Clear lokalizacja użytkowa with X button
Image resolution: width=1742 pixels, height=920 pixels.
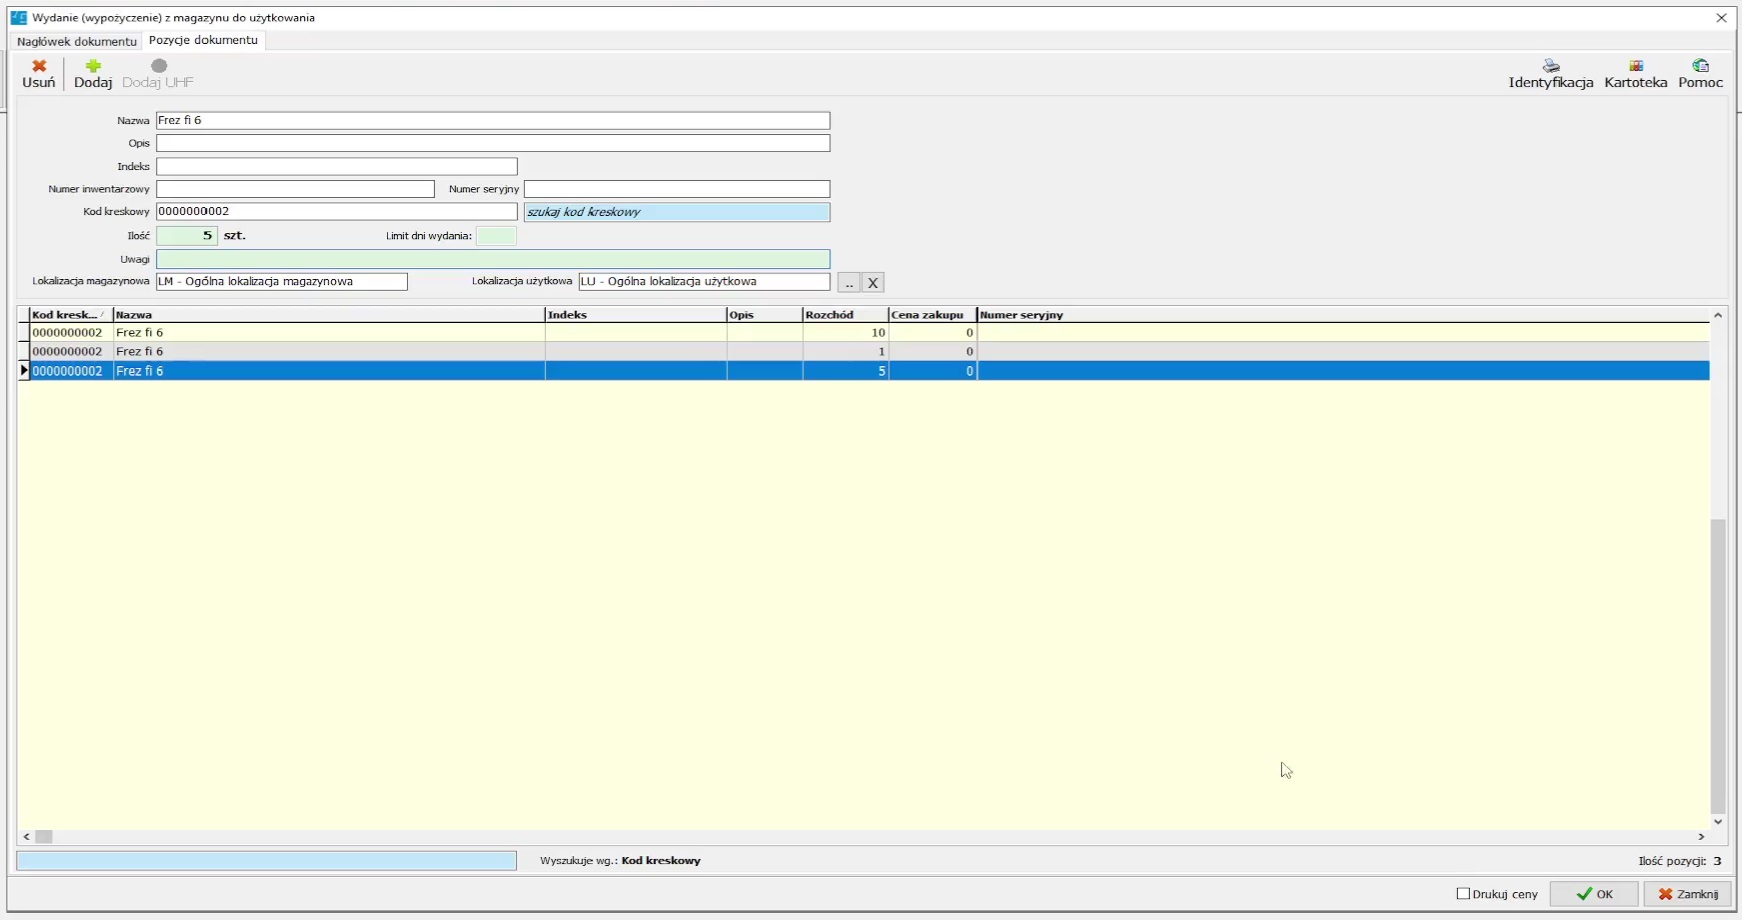(x=873, y=283)
